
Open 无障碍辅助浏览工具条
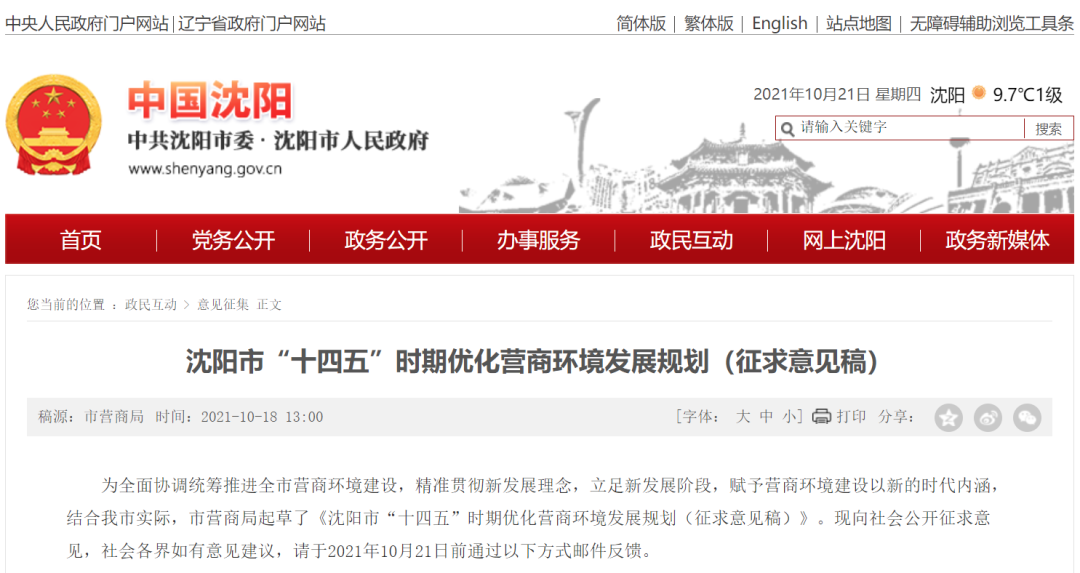pos(992,23)
